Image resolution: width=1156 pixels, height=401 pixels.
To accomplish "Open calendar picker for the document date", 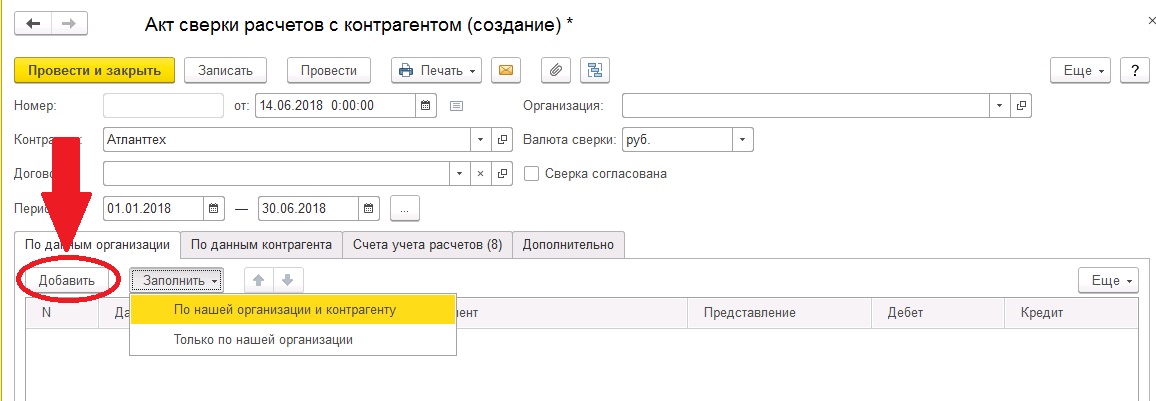I will (x=424, y=105).
